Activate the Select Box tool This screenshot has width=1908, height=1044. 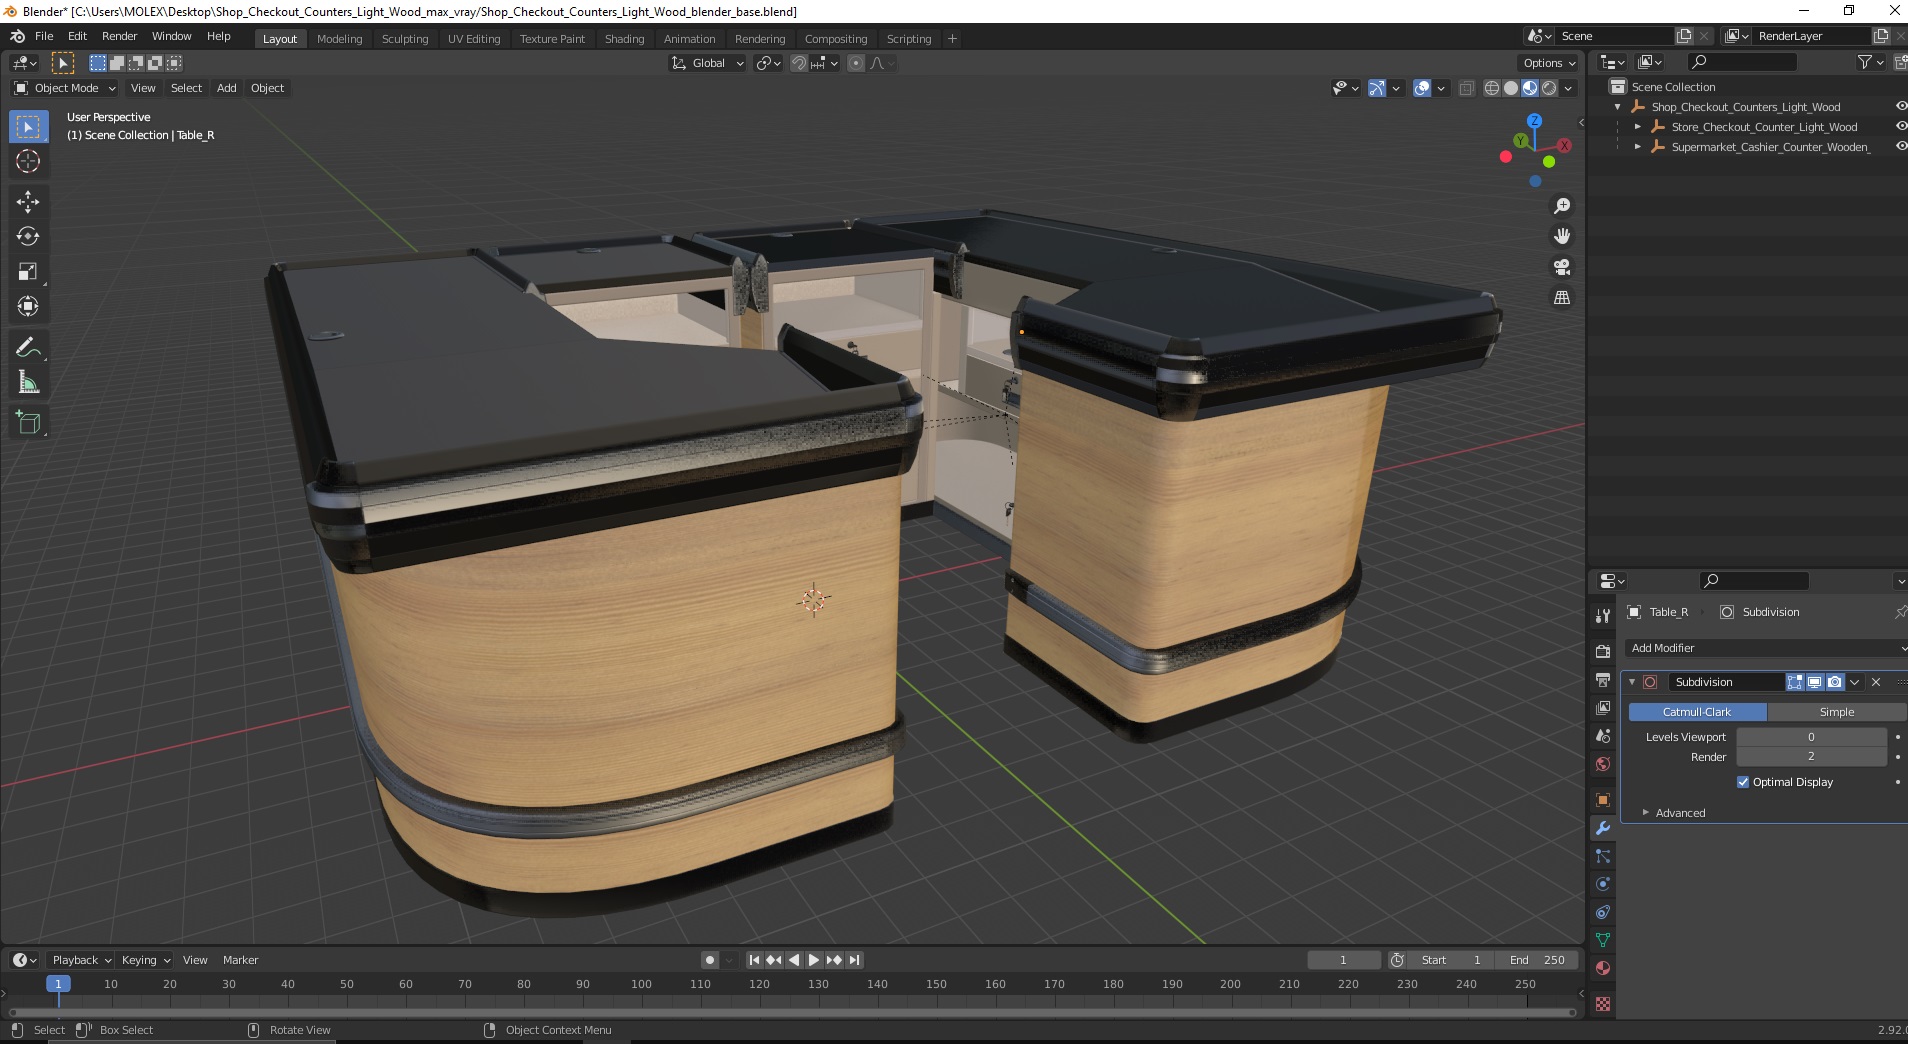[28, 127]
